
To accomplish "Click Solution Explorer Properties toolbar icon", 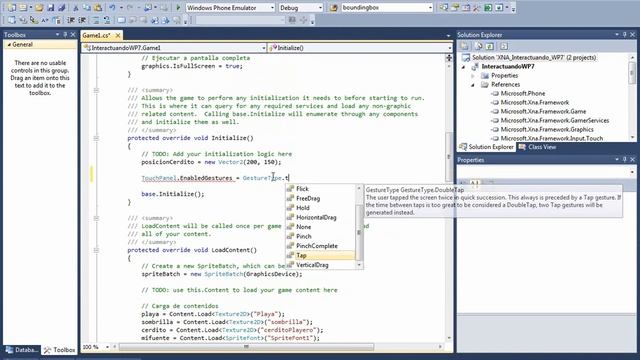I will (464, 46).
